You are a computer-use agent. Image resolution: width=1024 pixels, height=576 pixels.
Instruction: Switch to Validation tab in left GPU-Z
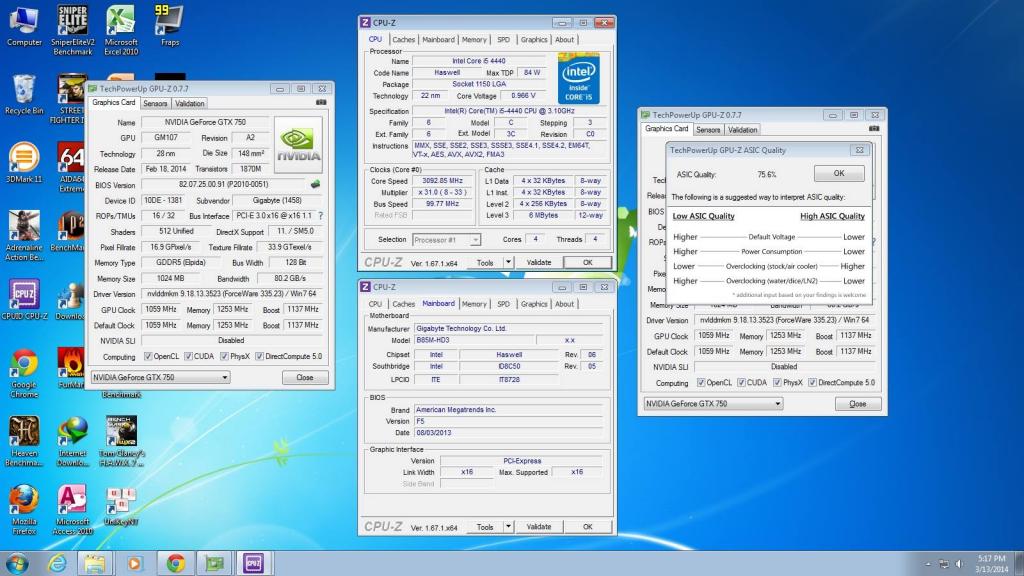point(189,103)
